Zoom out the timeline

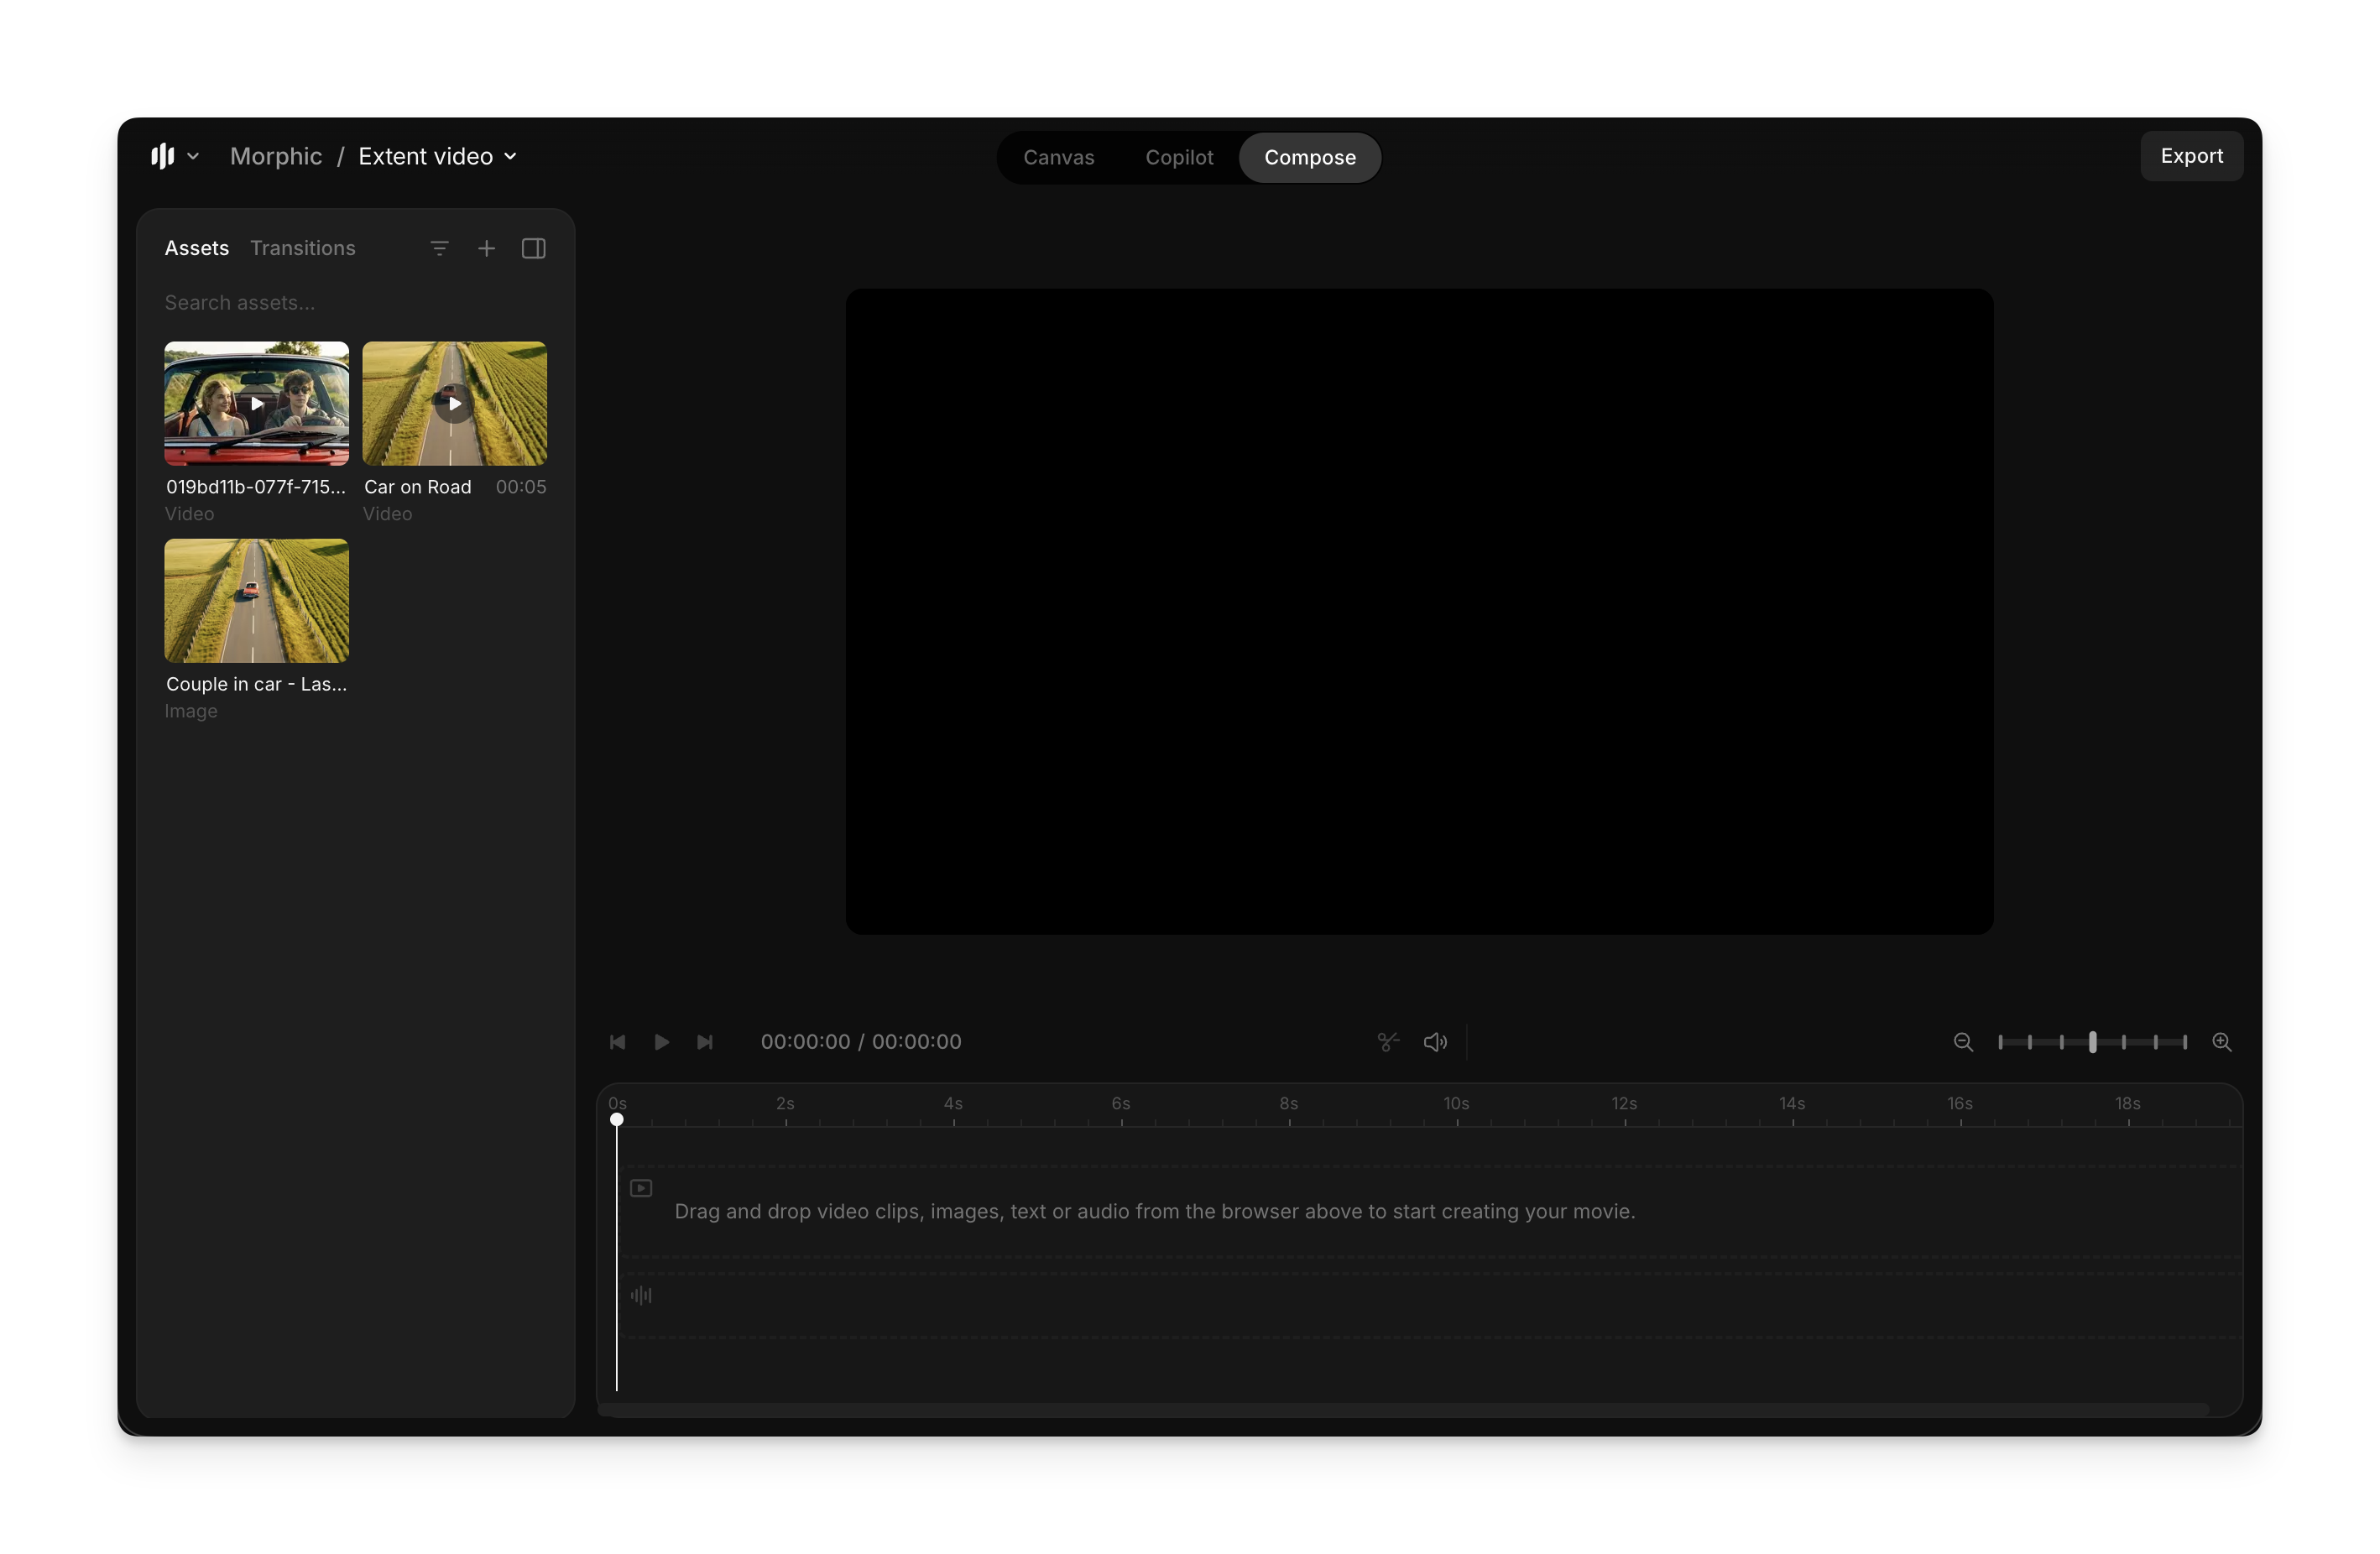(x=1962, y=1042)
